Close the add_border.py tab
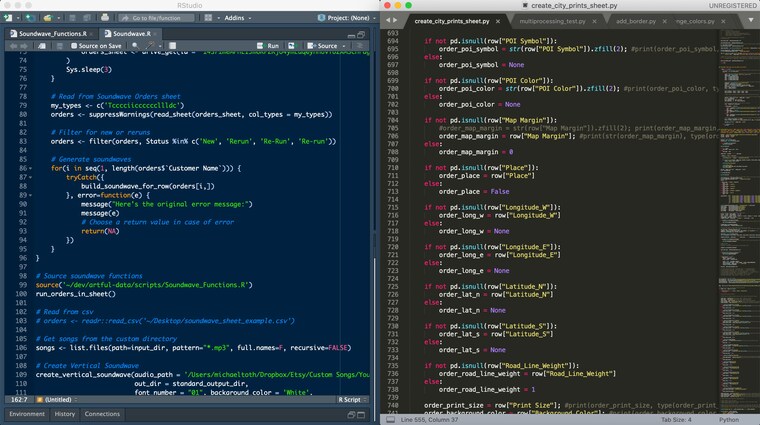This screenshot has width=760, height=425. (665, 21)
